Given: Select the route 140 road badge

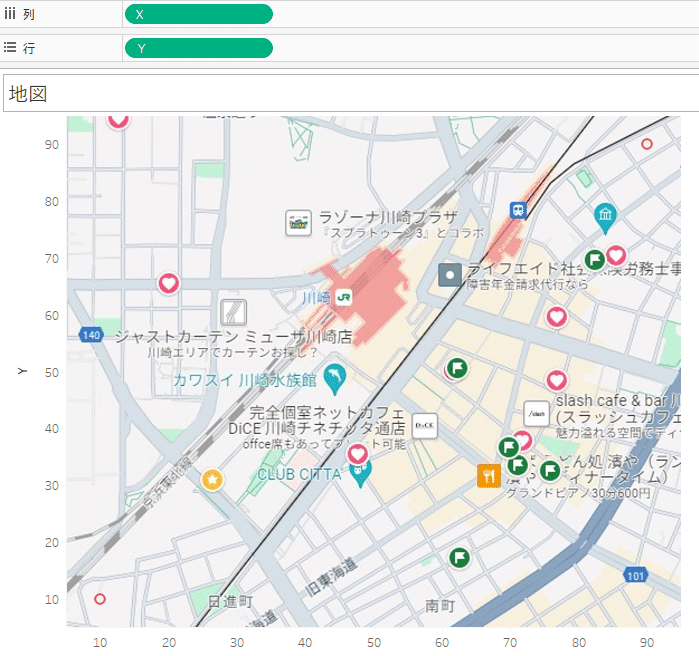Looking at the screenshot, I should click(x=91, y=335).
